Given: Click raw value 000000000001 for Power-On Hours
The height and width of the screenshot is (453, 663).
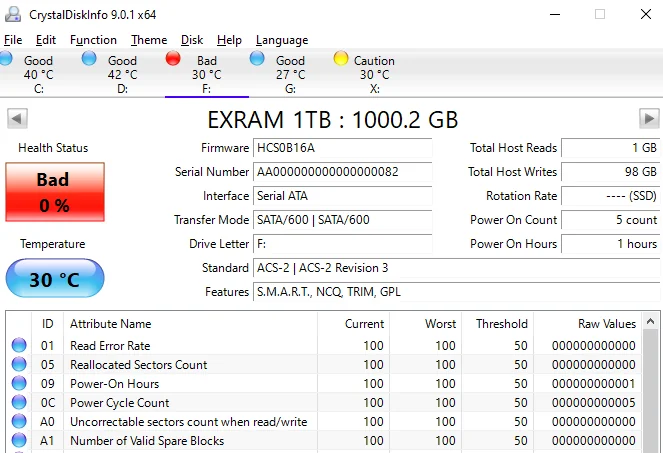Looking at the screenshot, I should point(594,384).
